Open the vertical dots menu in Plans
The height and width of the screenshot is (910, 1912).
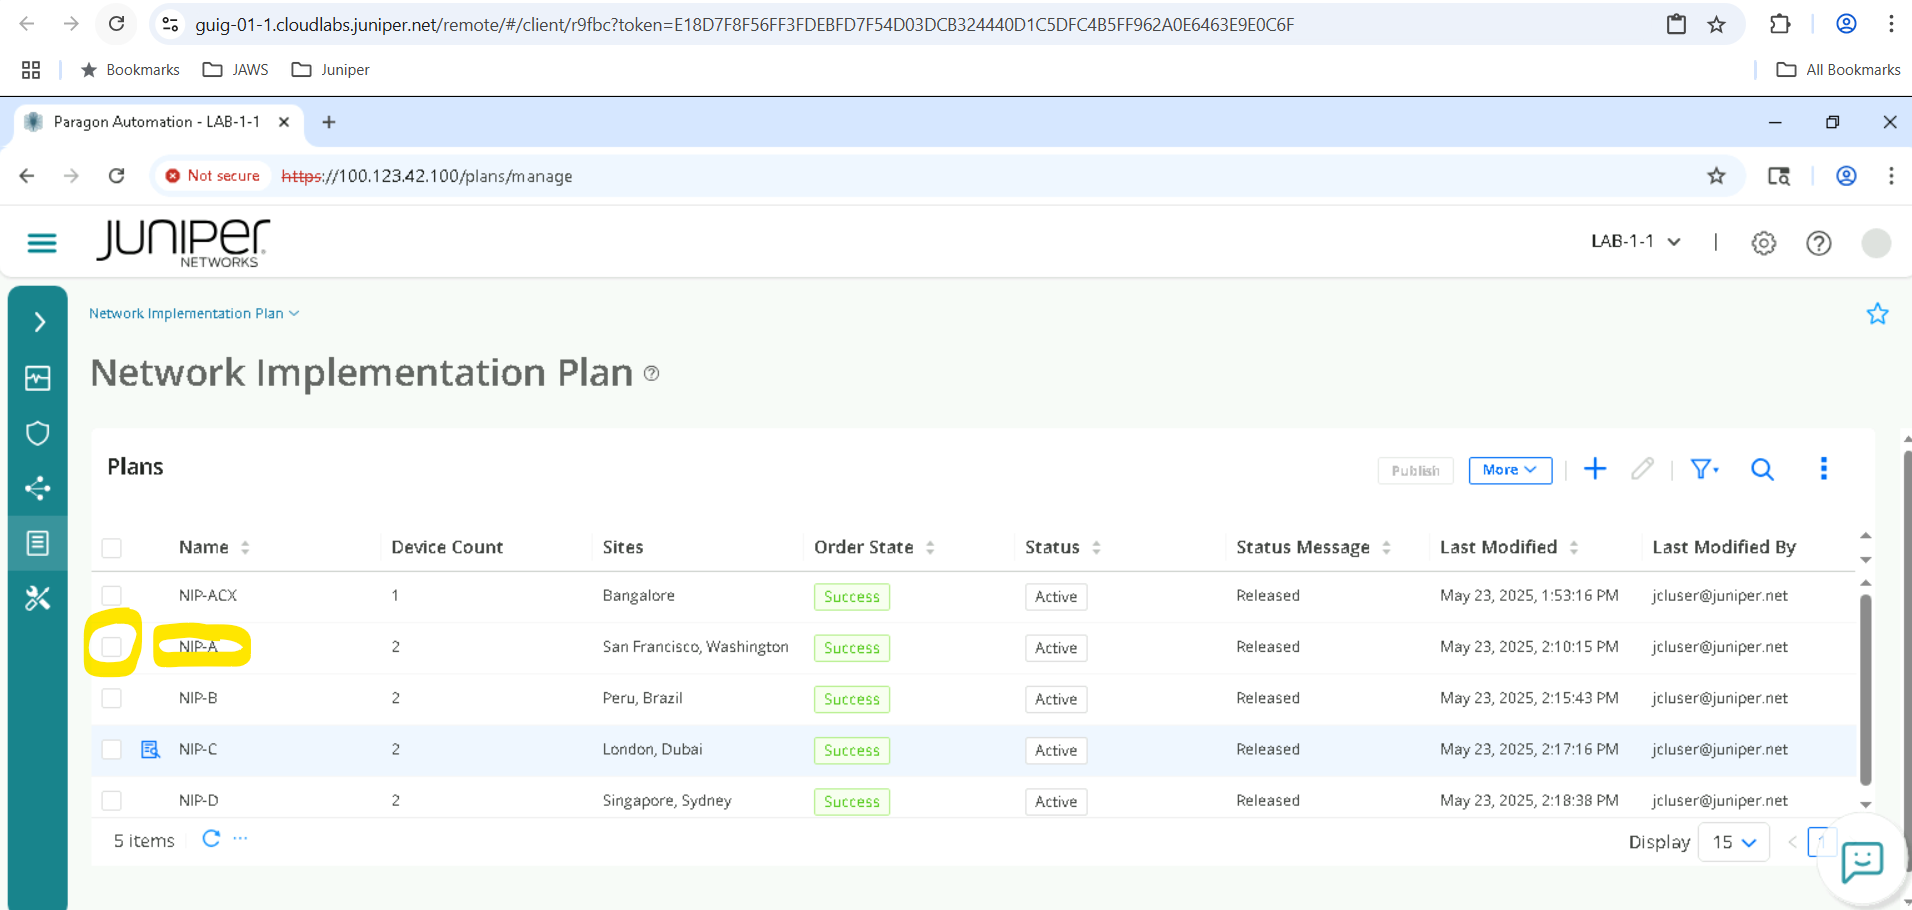pos(1823,469)
